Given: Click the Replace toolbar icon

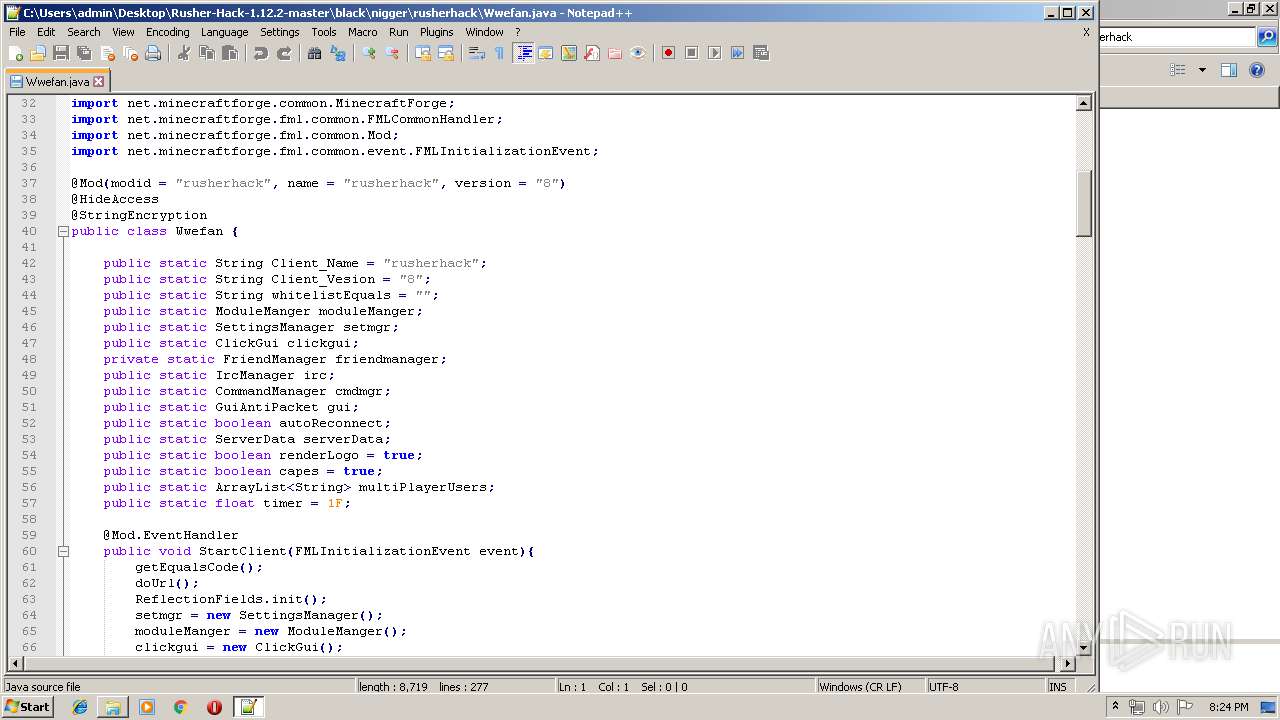Looking at the screenshot, I should pos(338,53).
